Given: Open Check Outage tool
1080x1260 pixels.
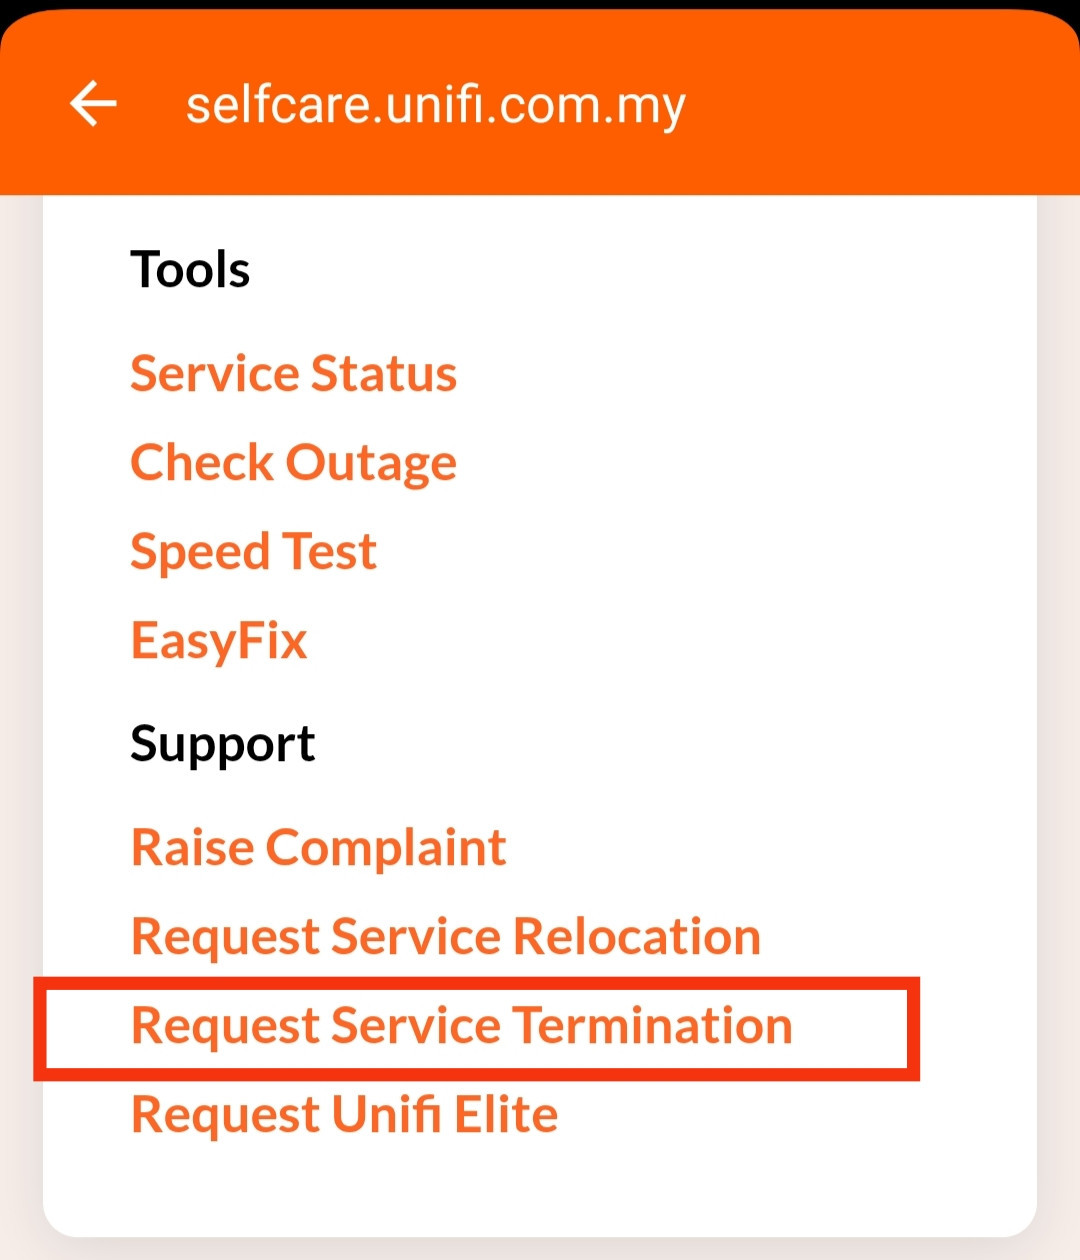Looking at the screenshot, I should (x=293, y=464).
